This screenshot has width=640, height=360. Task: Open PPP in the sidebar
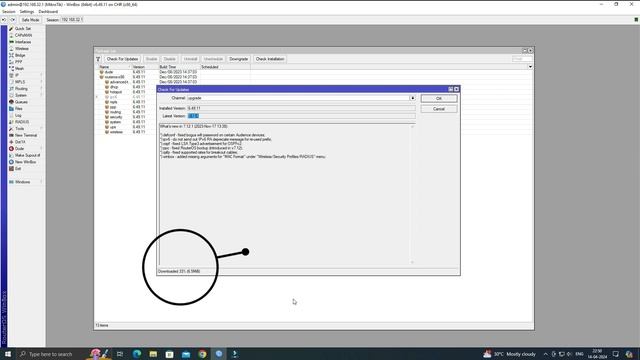[18, 62]
